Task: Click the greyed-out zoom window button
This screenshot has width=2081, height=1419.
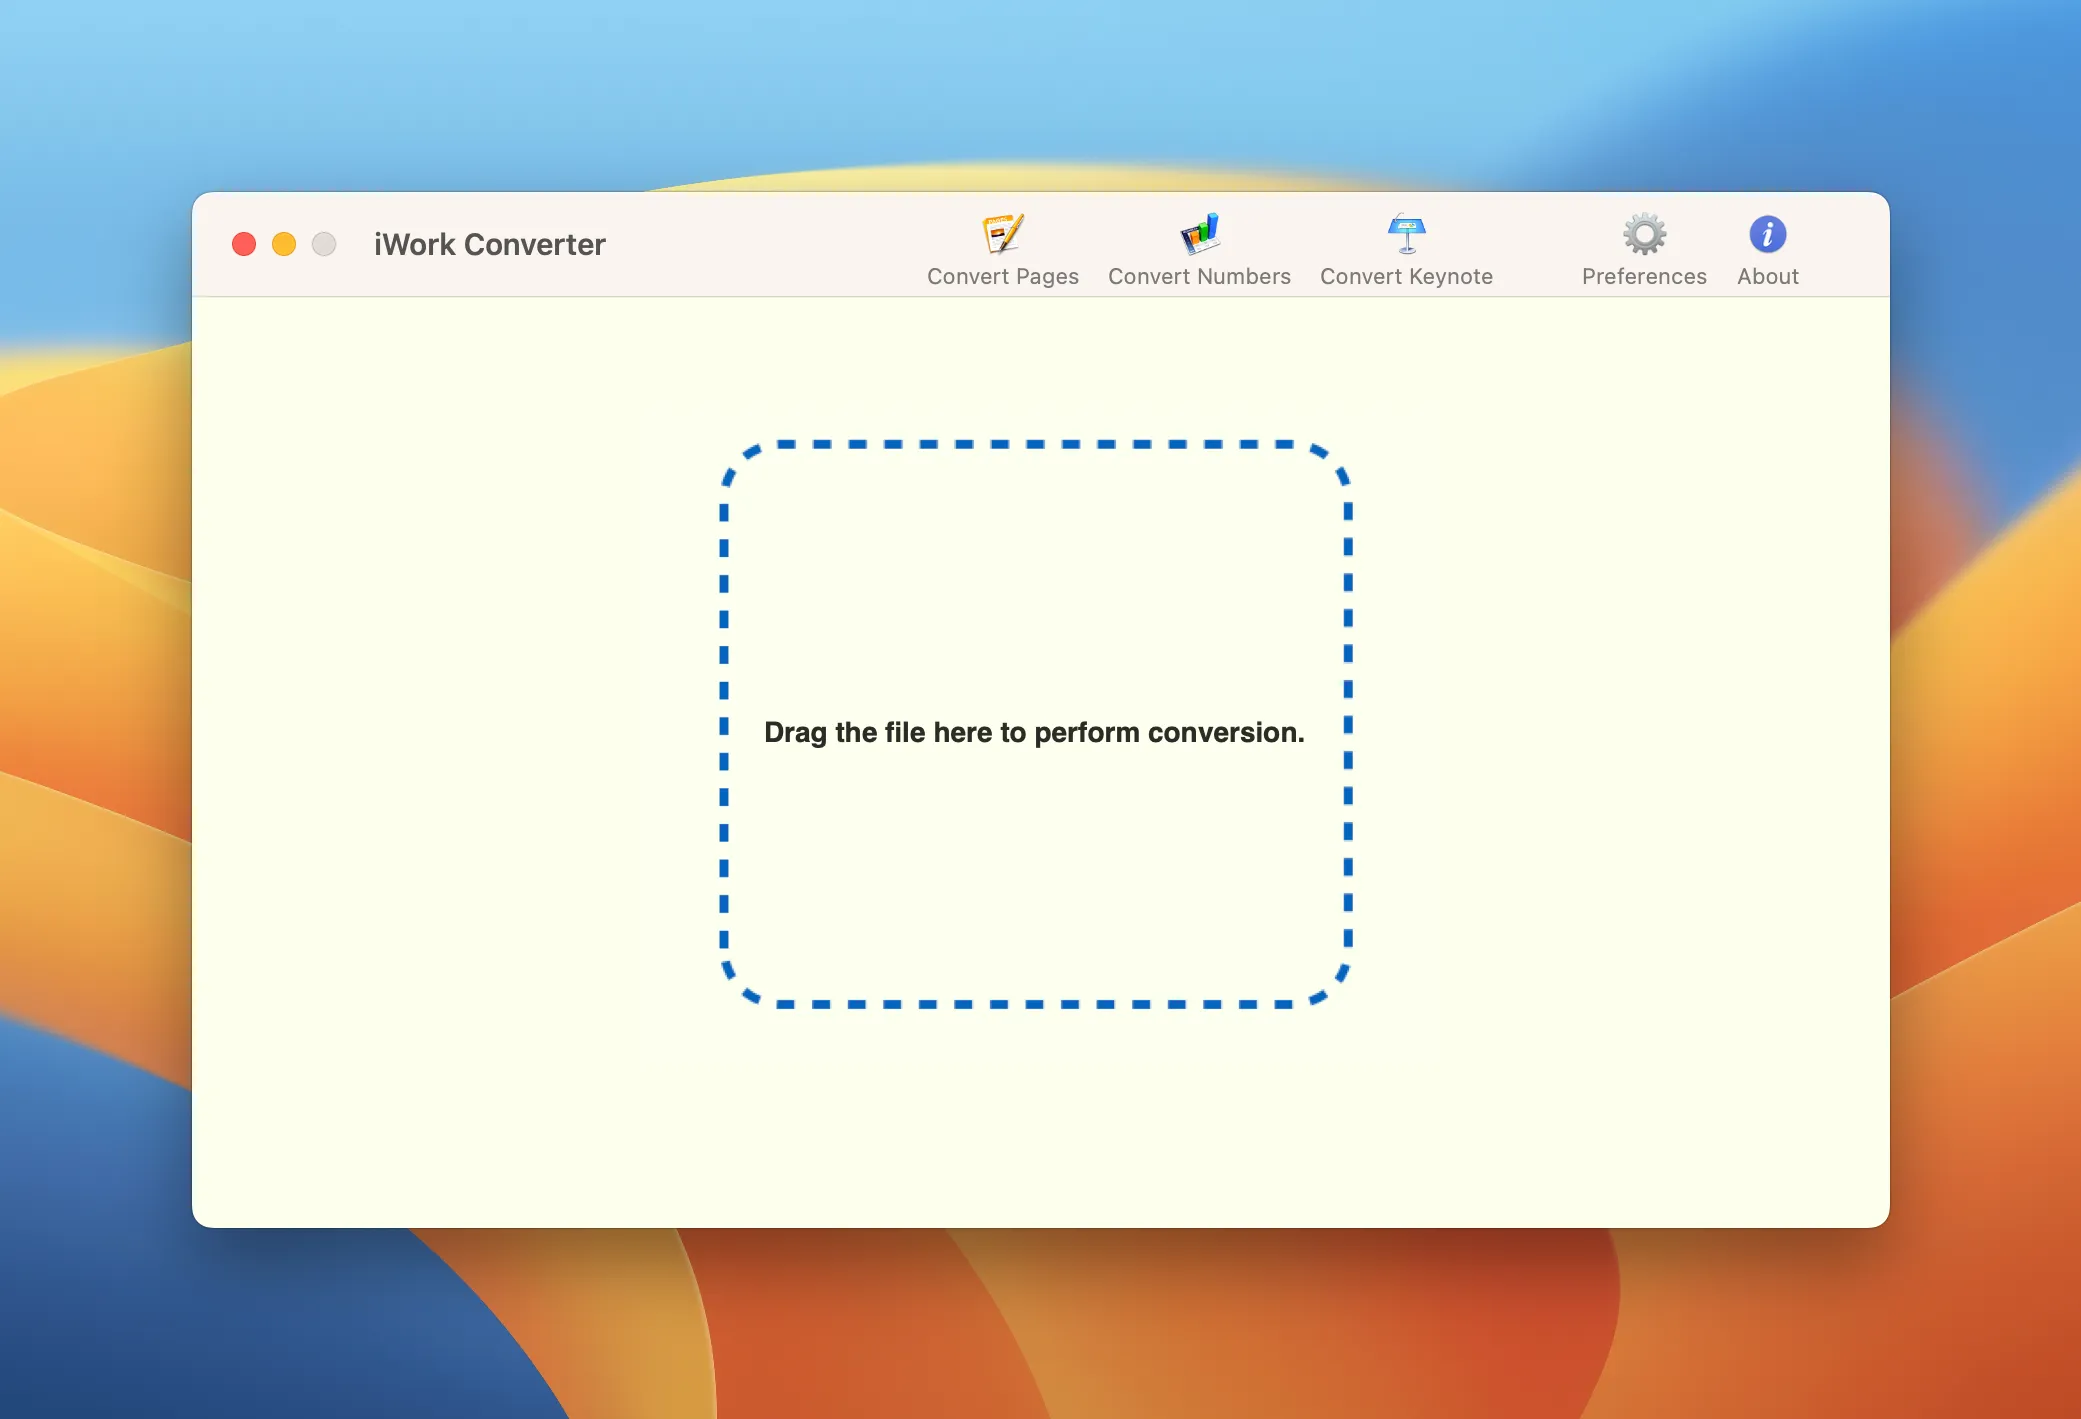Action: [324, 244]
